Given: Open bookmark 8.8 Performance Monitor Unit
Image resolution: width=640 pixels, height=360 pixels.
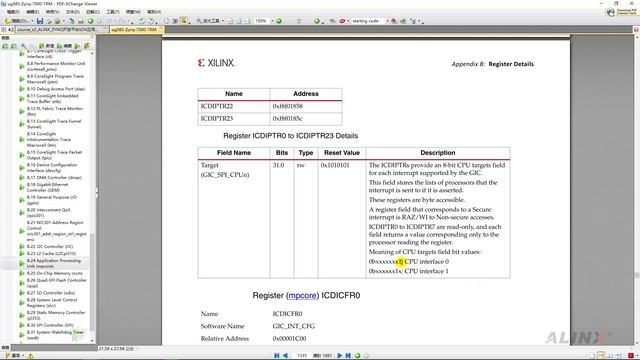Looking at the screenshot, I should (56, 67).
